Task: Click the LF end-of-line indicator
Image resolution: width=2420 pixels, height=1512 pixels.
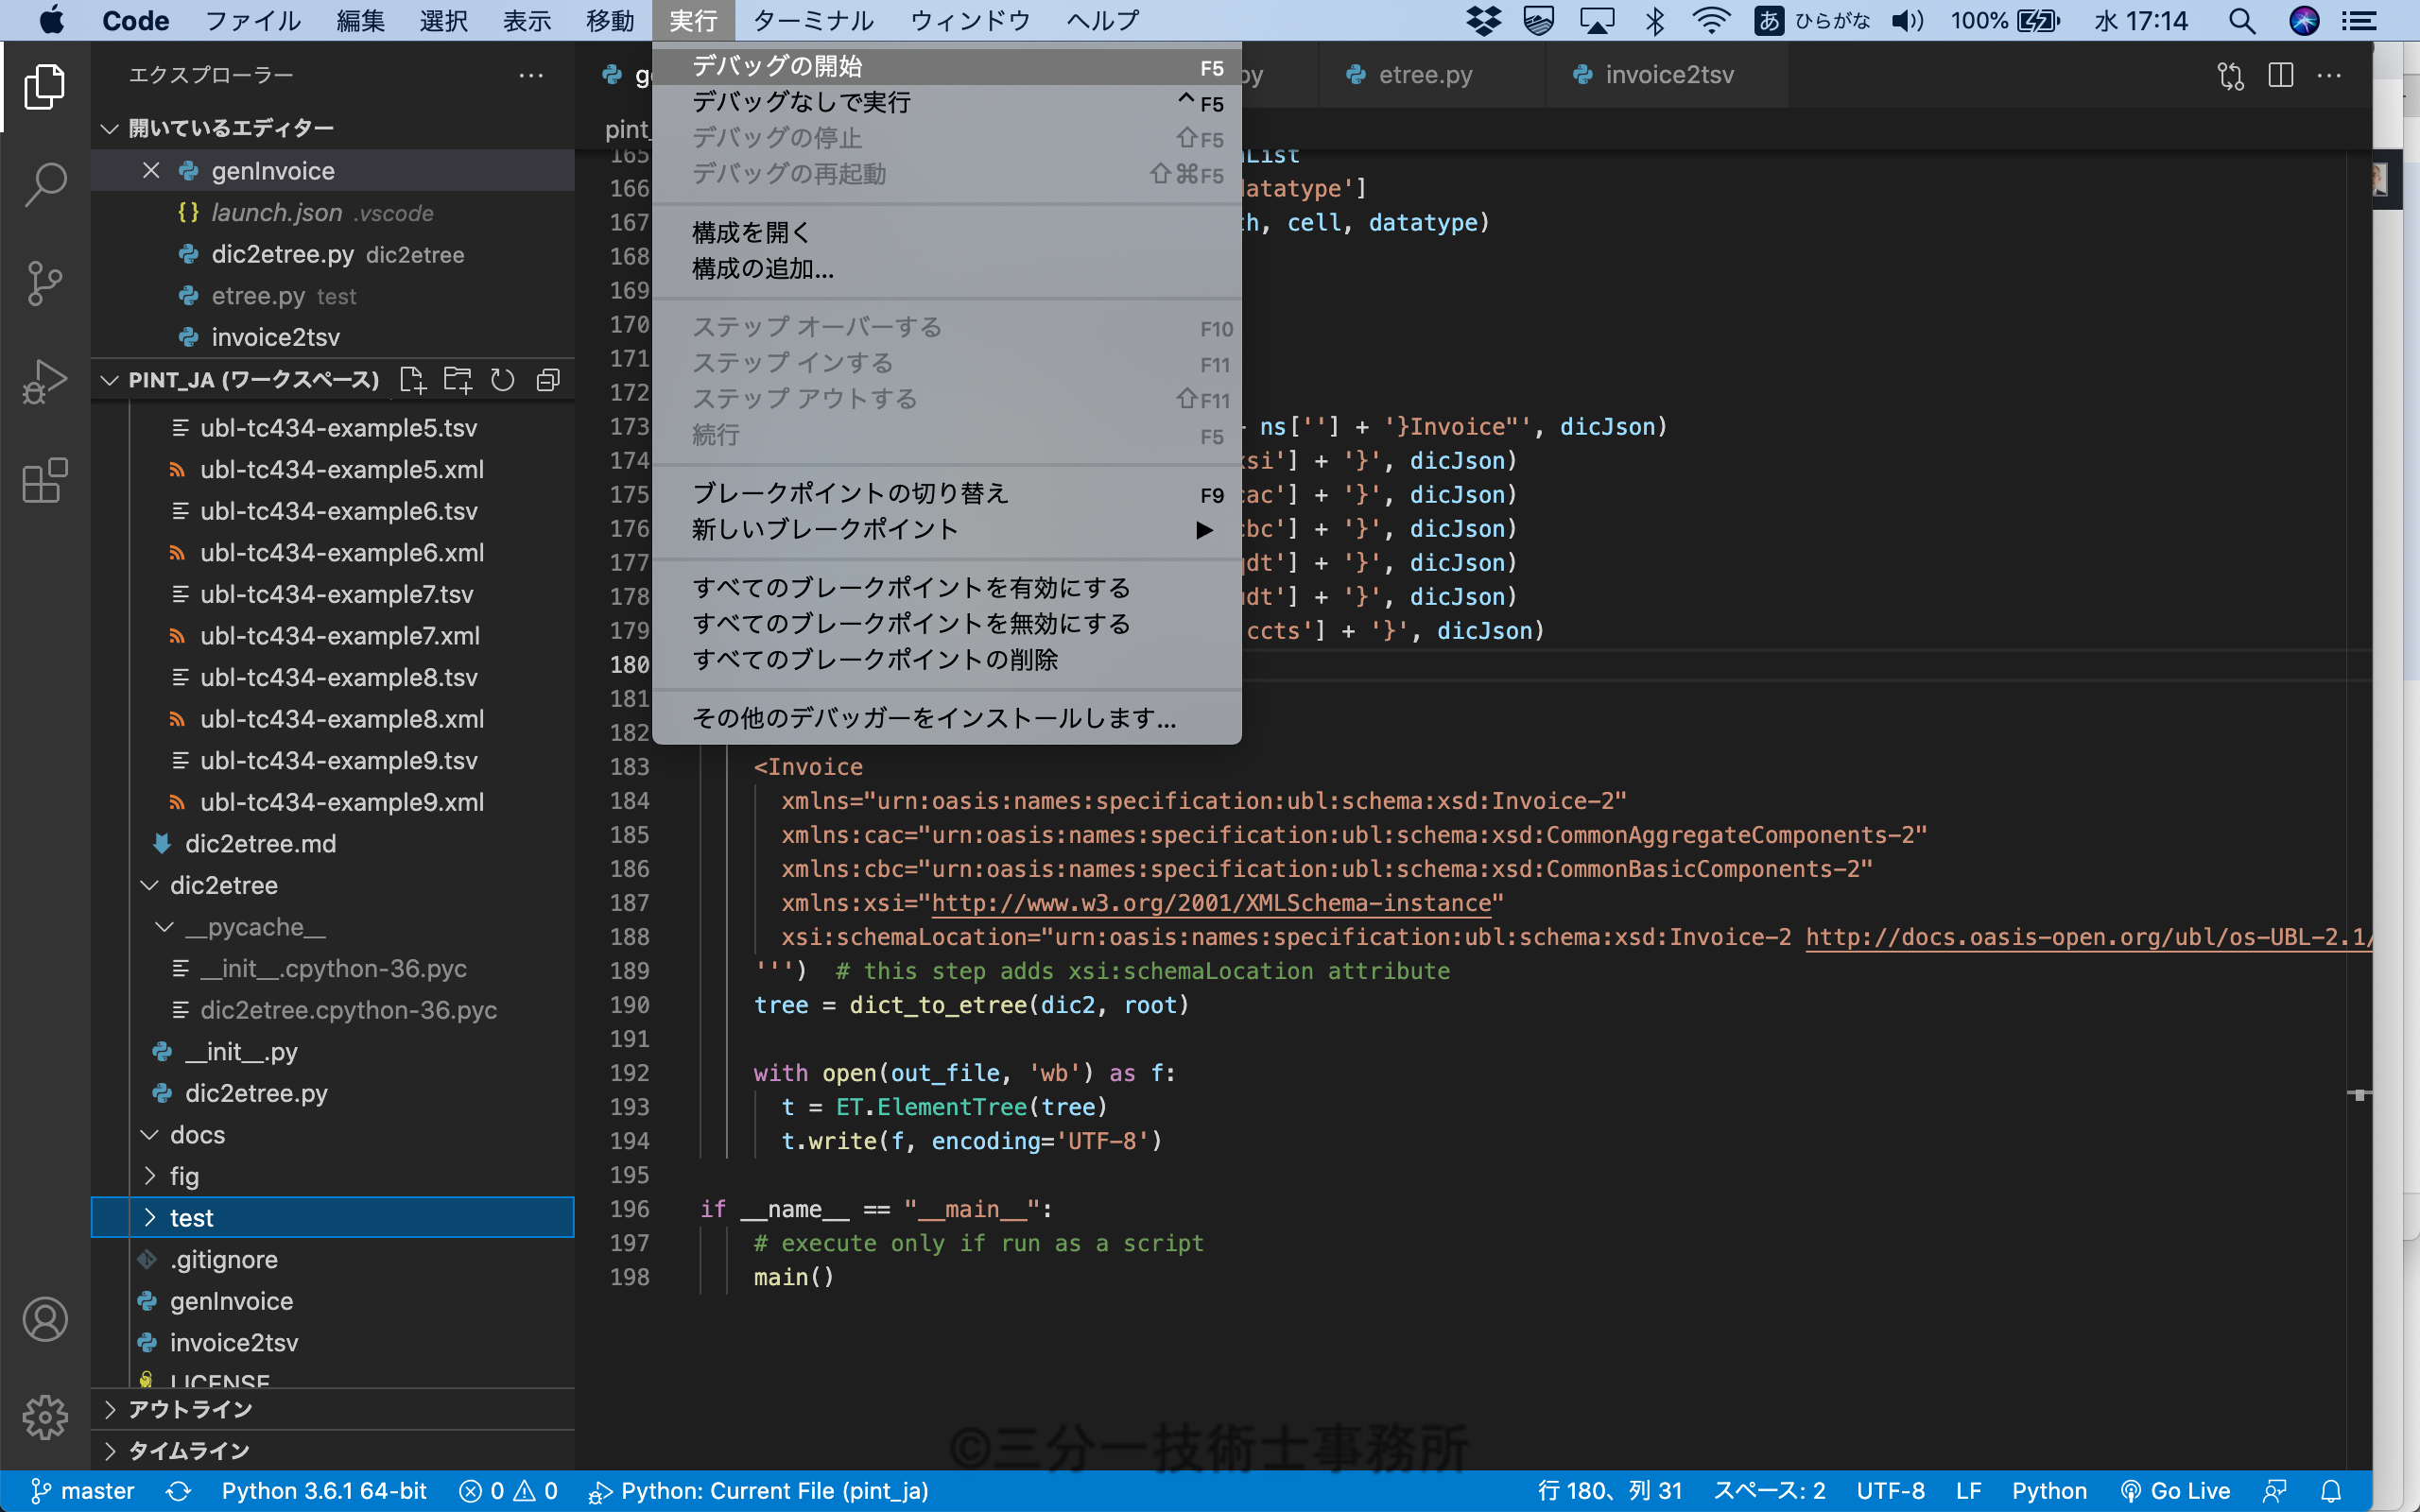Action: (1968, 1491)
